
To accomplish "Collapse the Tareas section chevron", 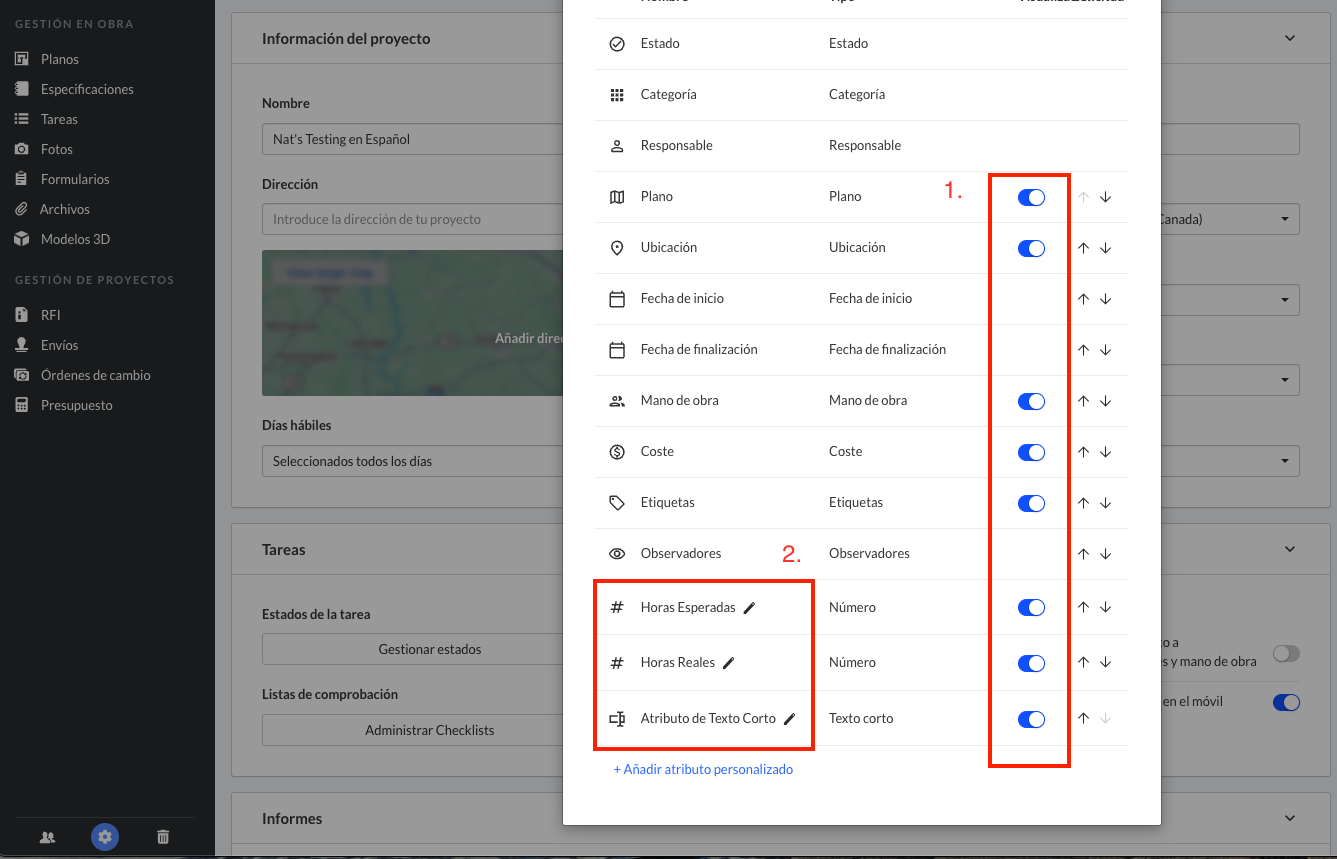I will point(1289,550).
